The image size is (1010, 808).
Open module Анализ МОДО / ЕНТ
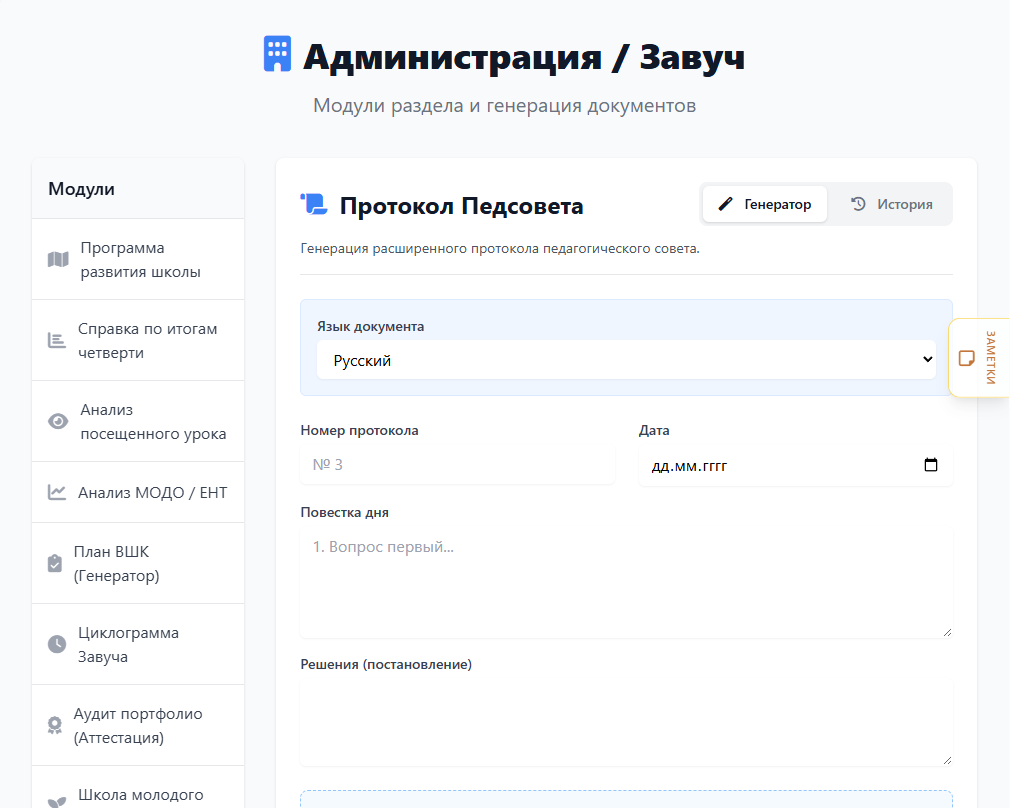tap(138, 492)
